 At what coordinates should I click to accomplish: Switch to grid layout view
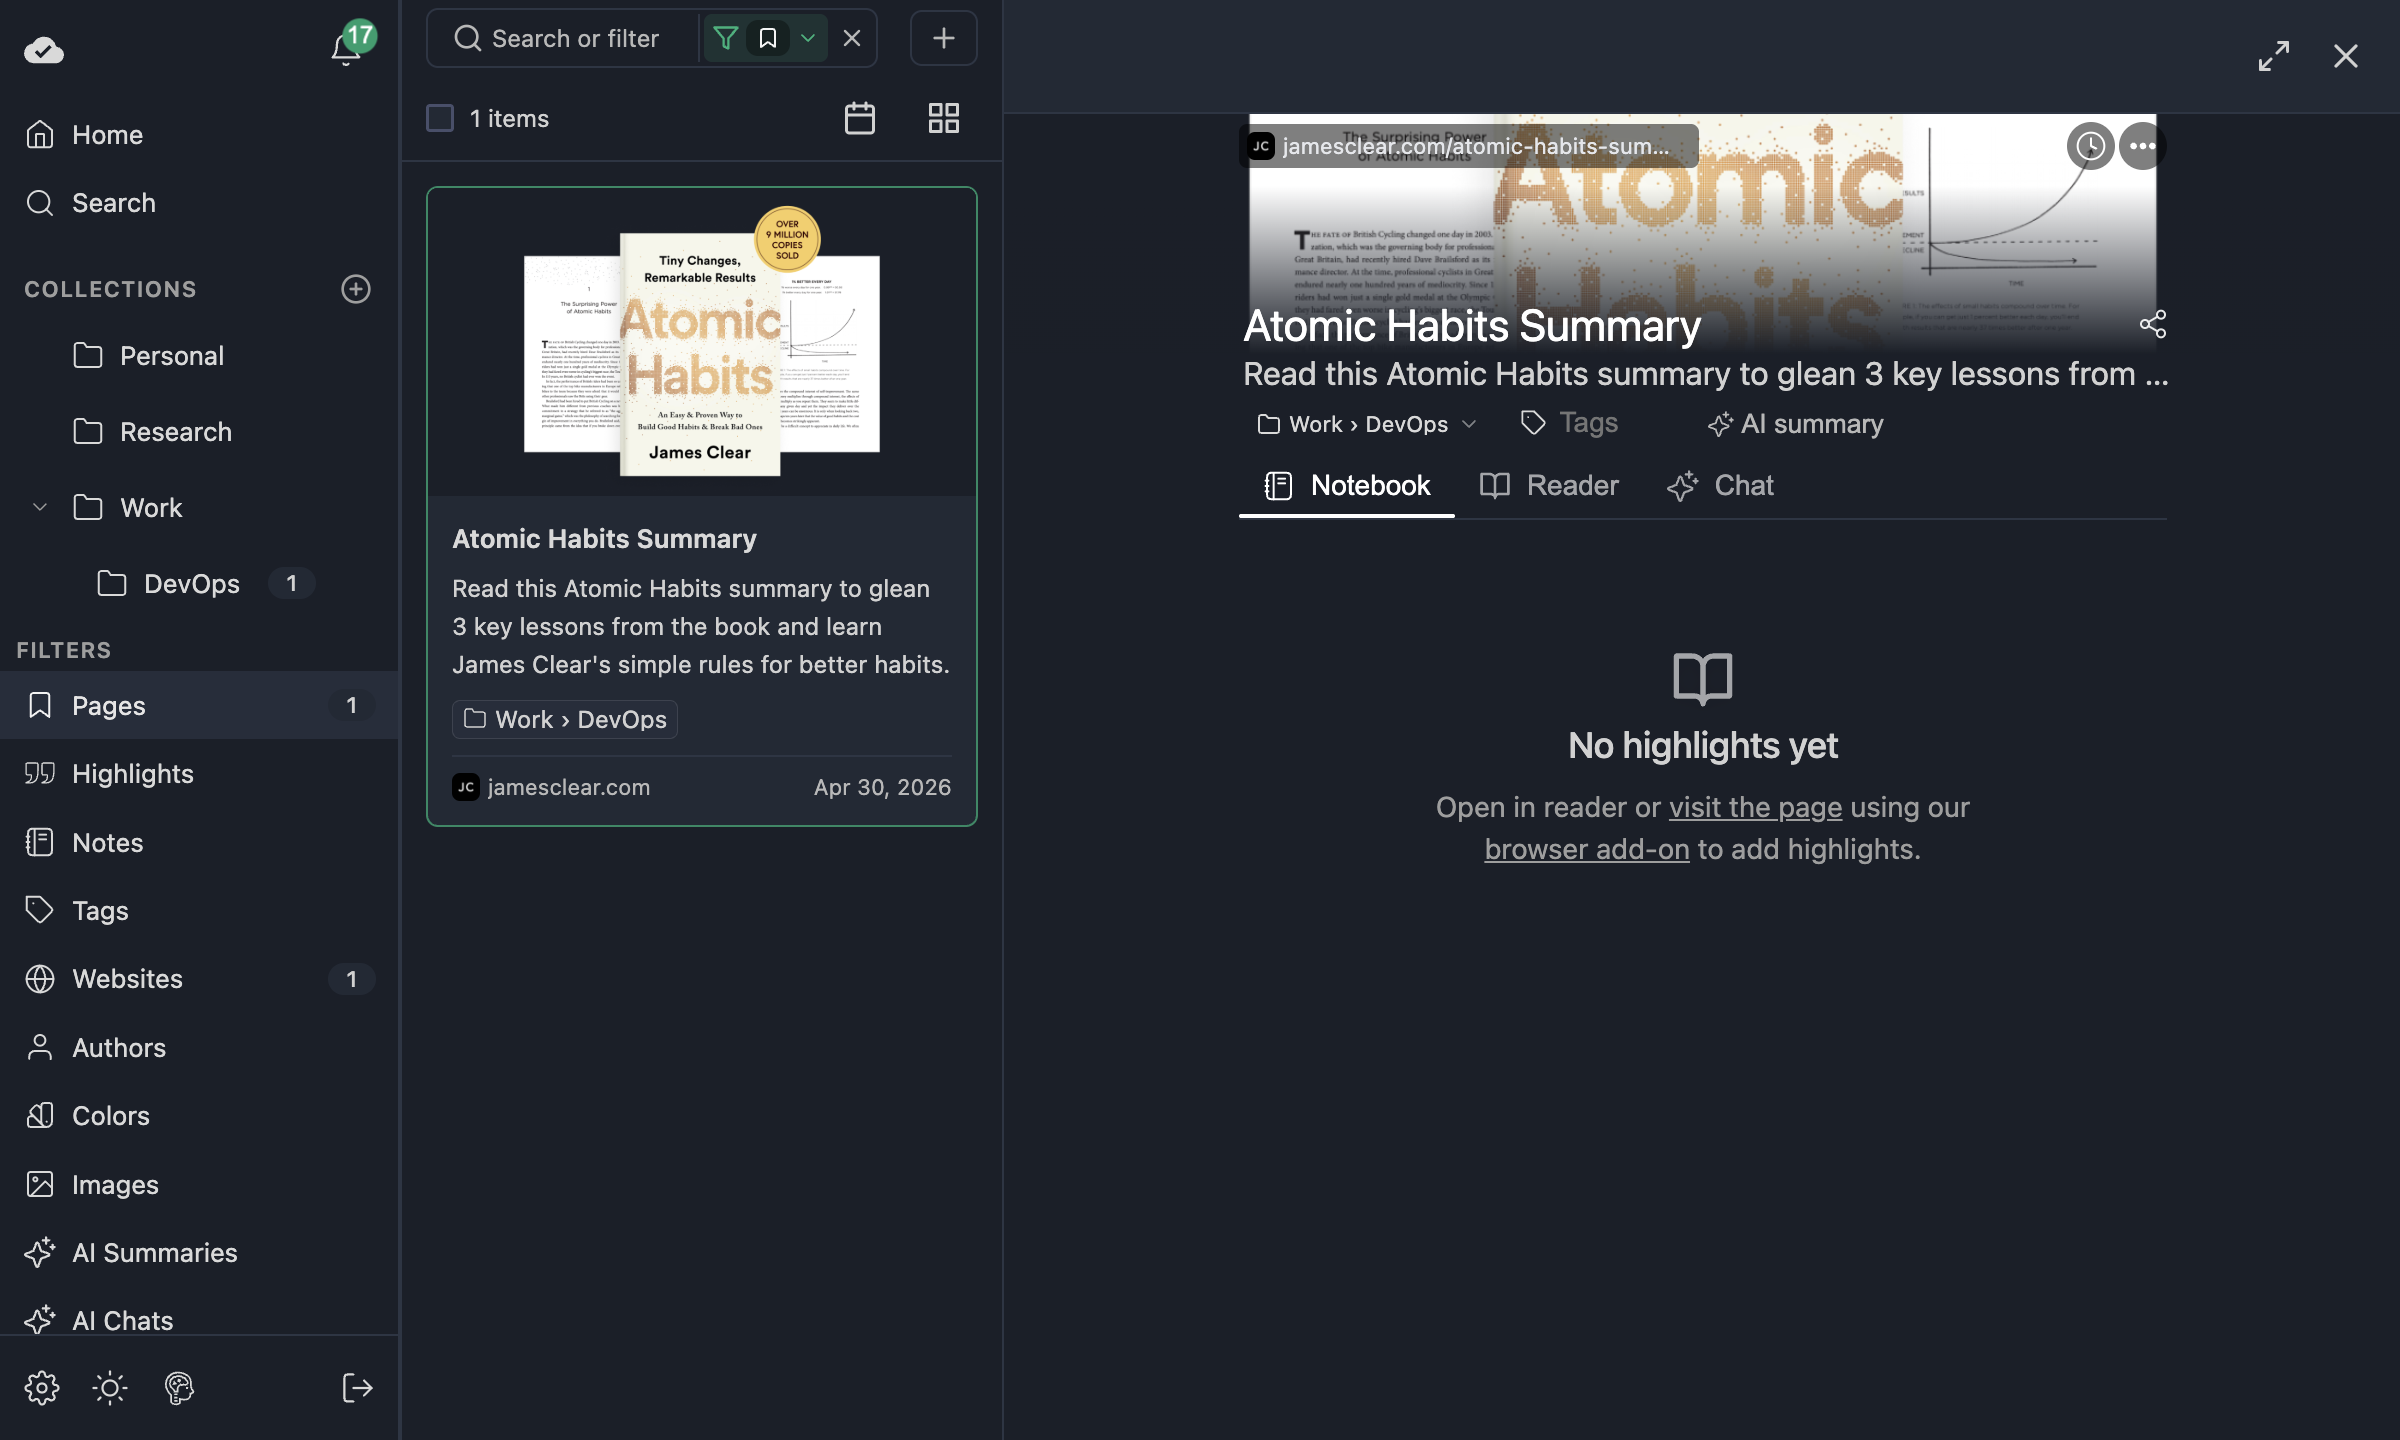[944, 118]
